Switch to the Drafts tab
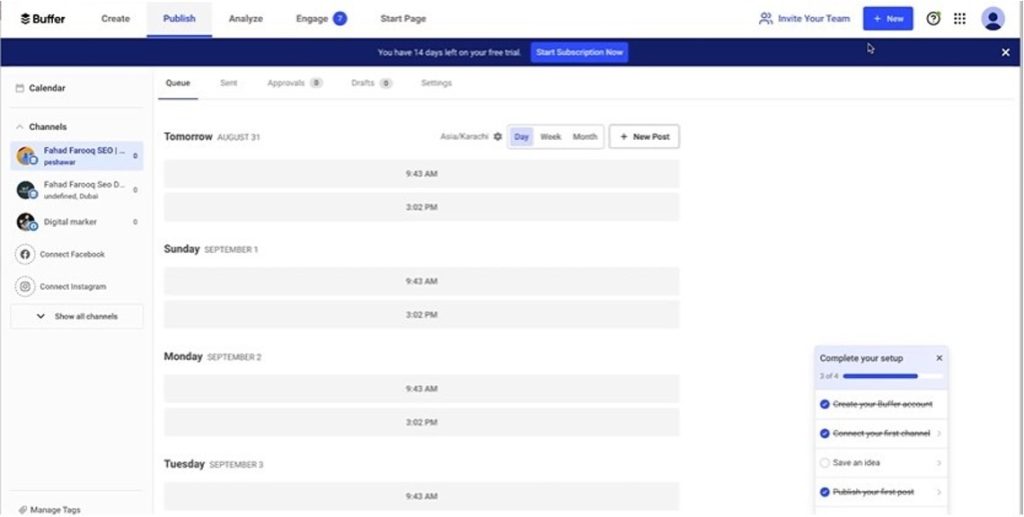The width and height of the screenshot is (1024, 517). click(x=372, y=84)
